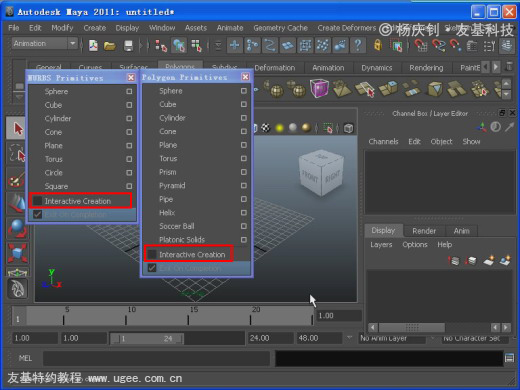Click the yellow light sphere icon
This screenshot has height=390, width=520.
279,128
